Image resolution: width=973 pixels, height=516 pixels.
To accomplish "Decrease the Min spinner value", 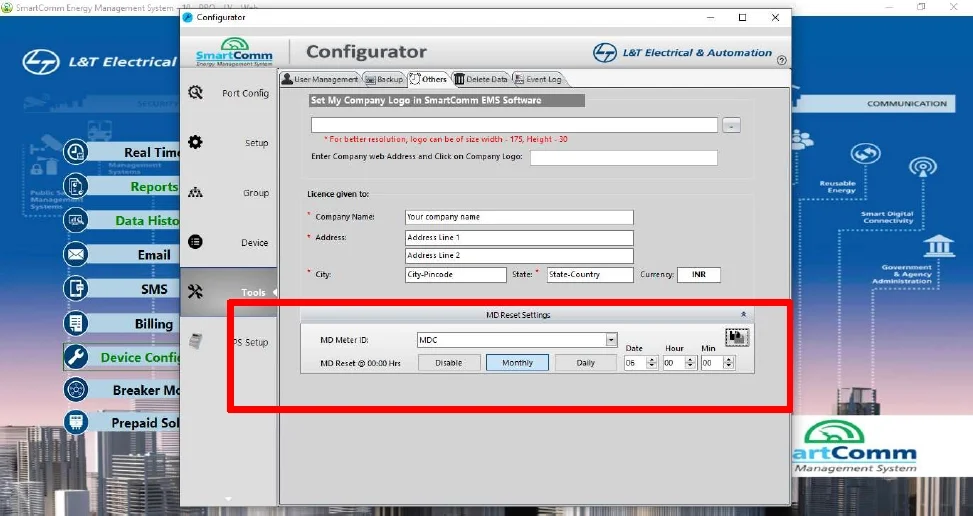I will 729,367.
